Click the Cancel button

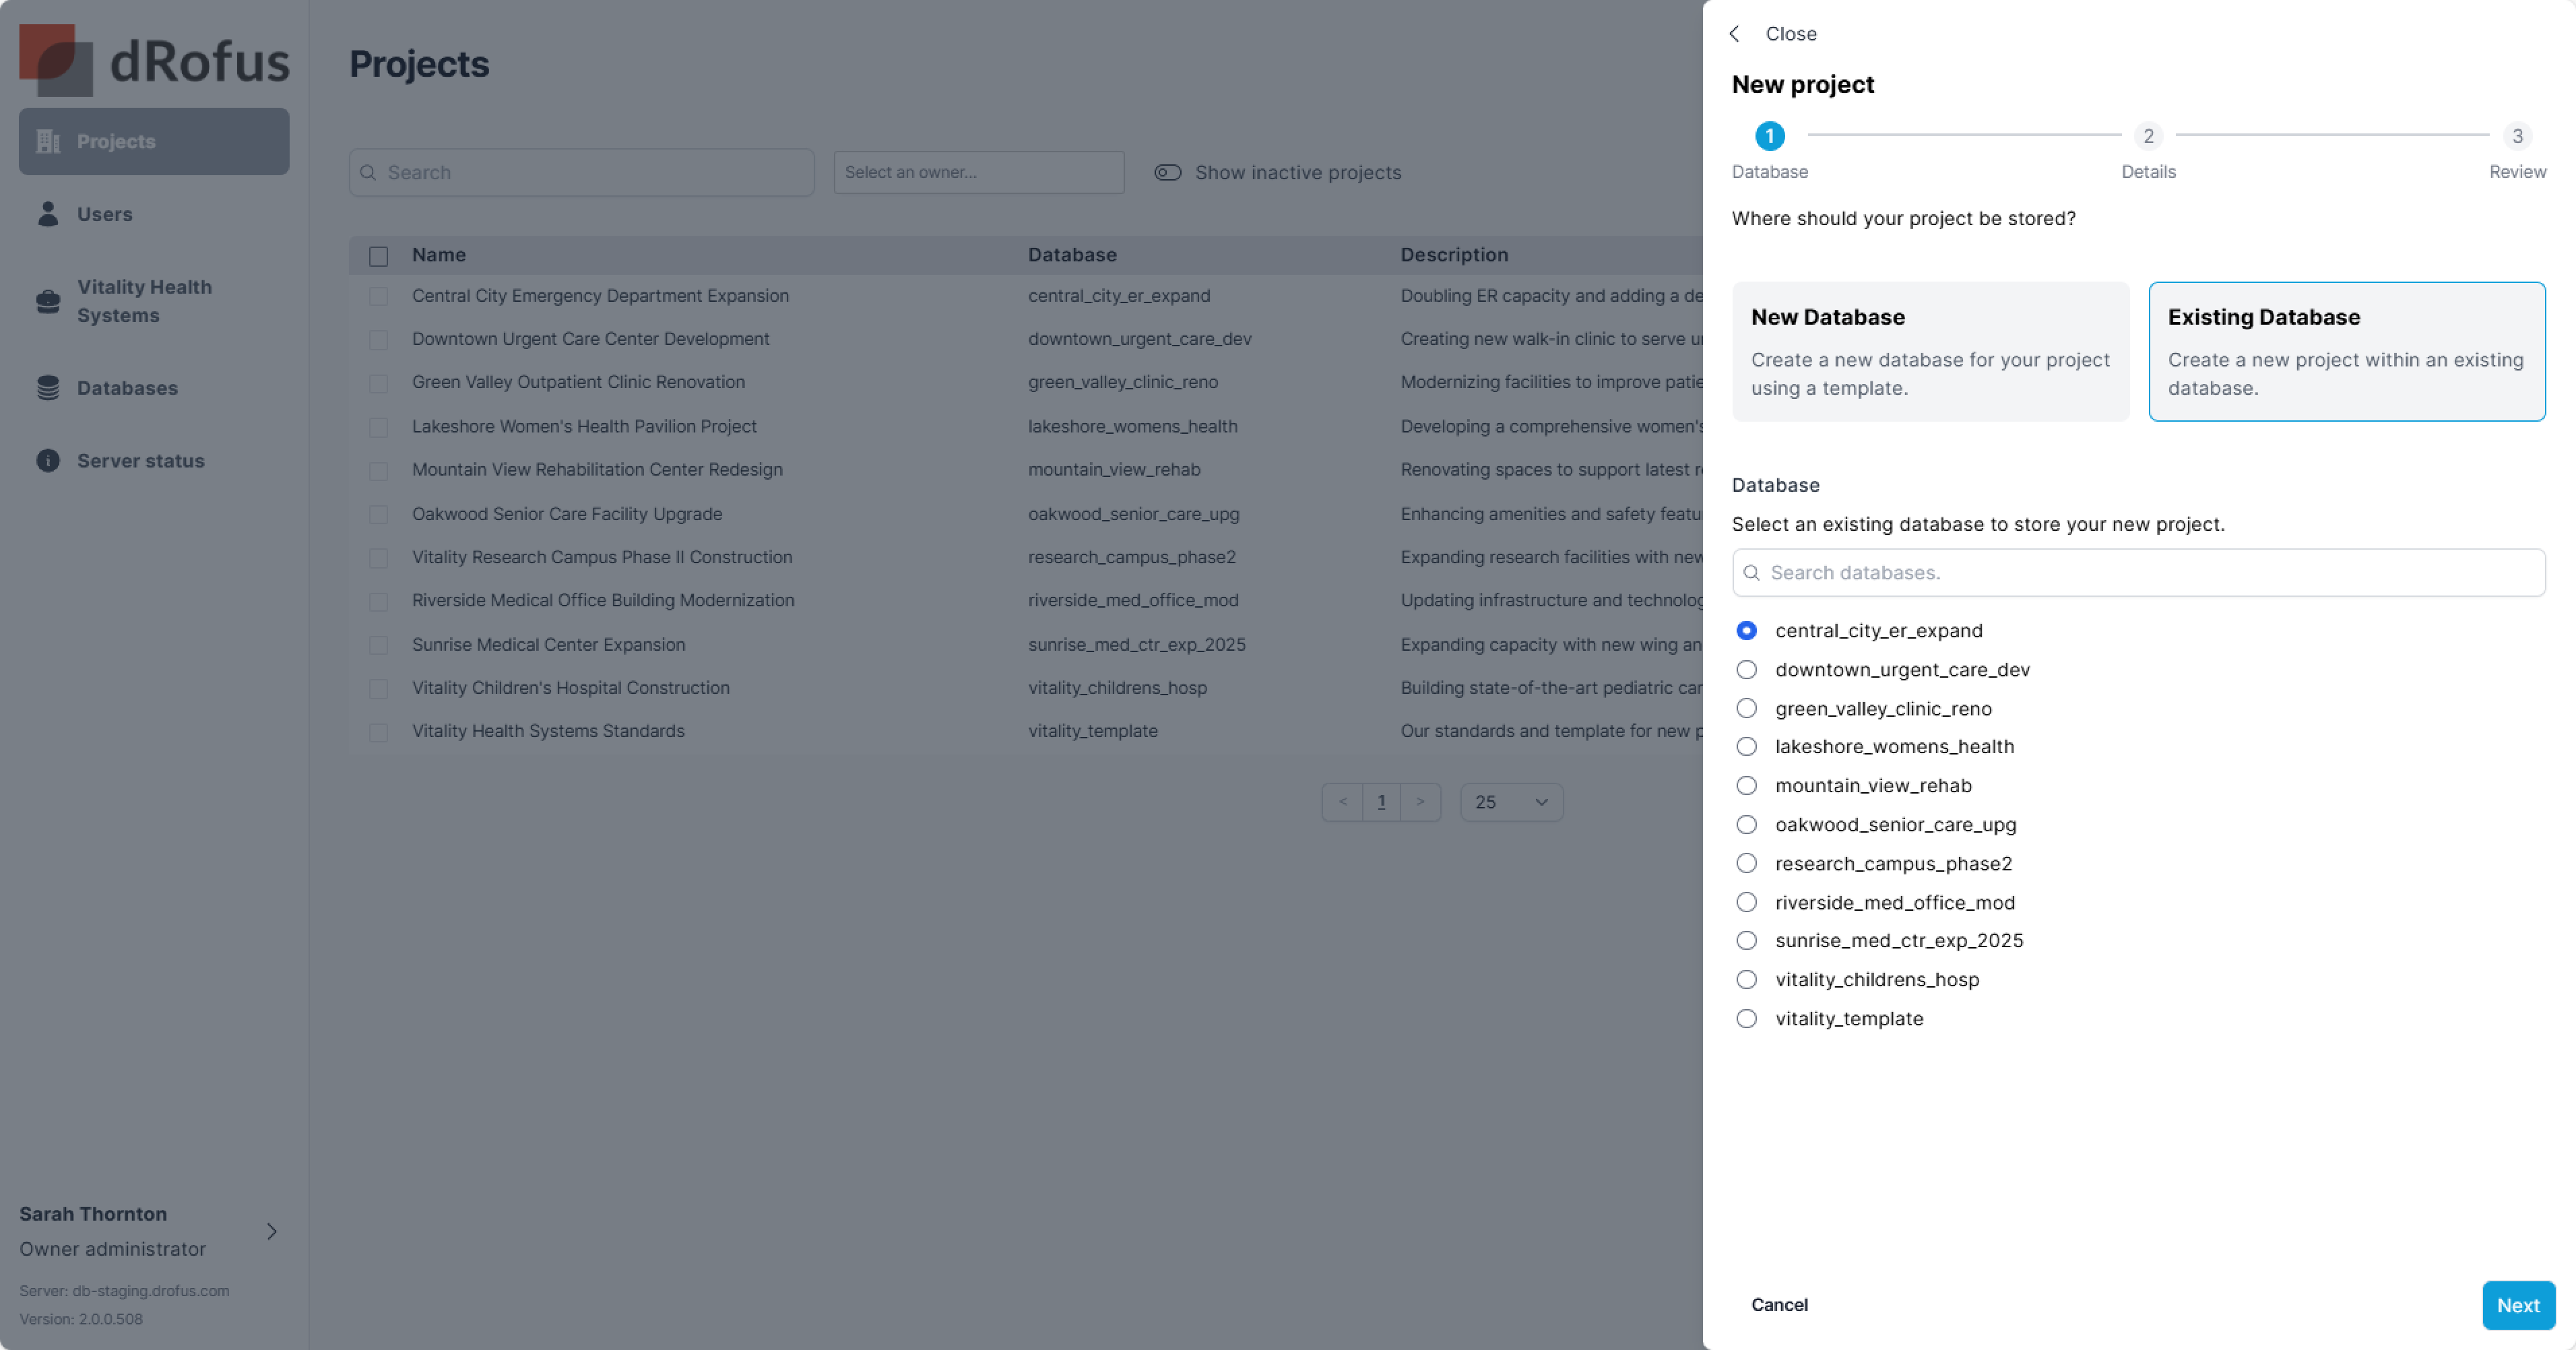coord(1779,1305)
